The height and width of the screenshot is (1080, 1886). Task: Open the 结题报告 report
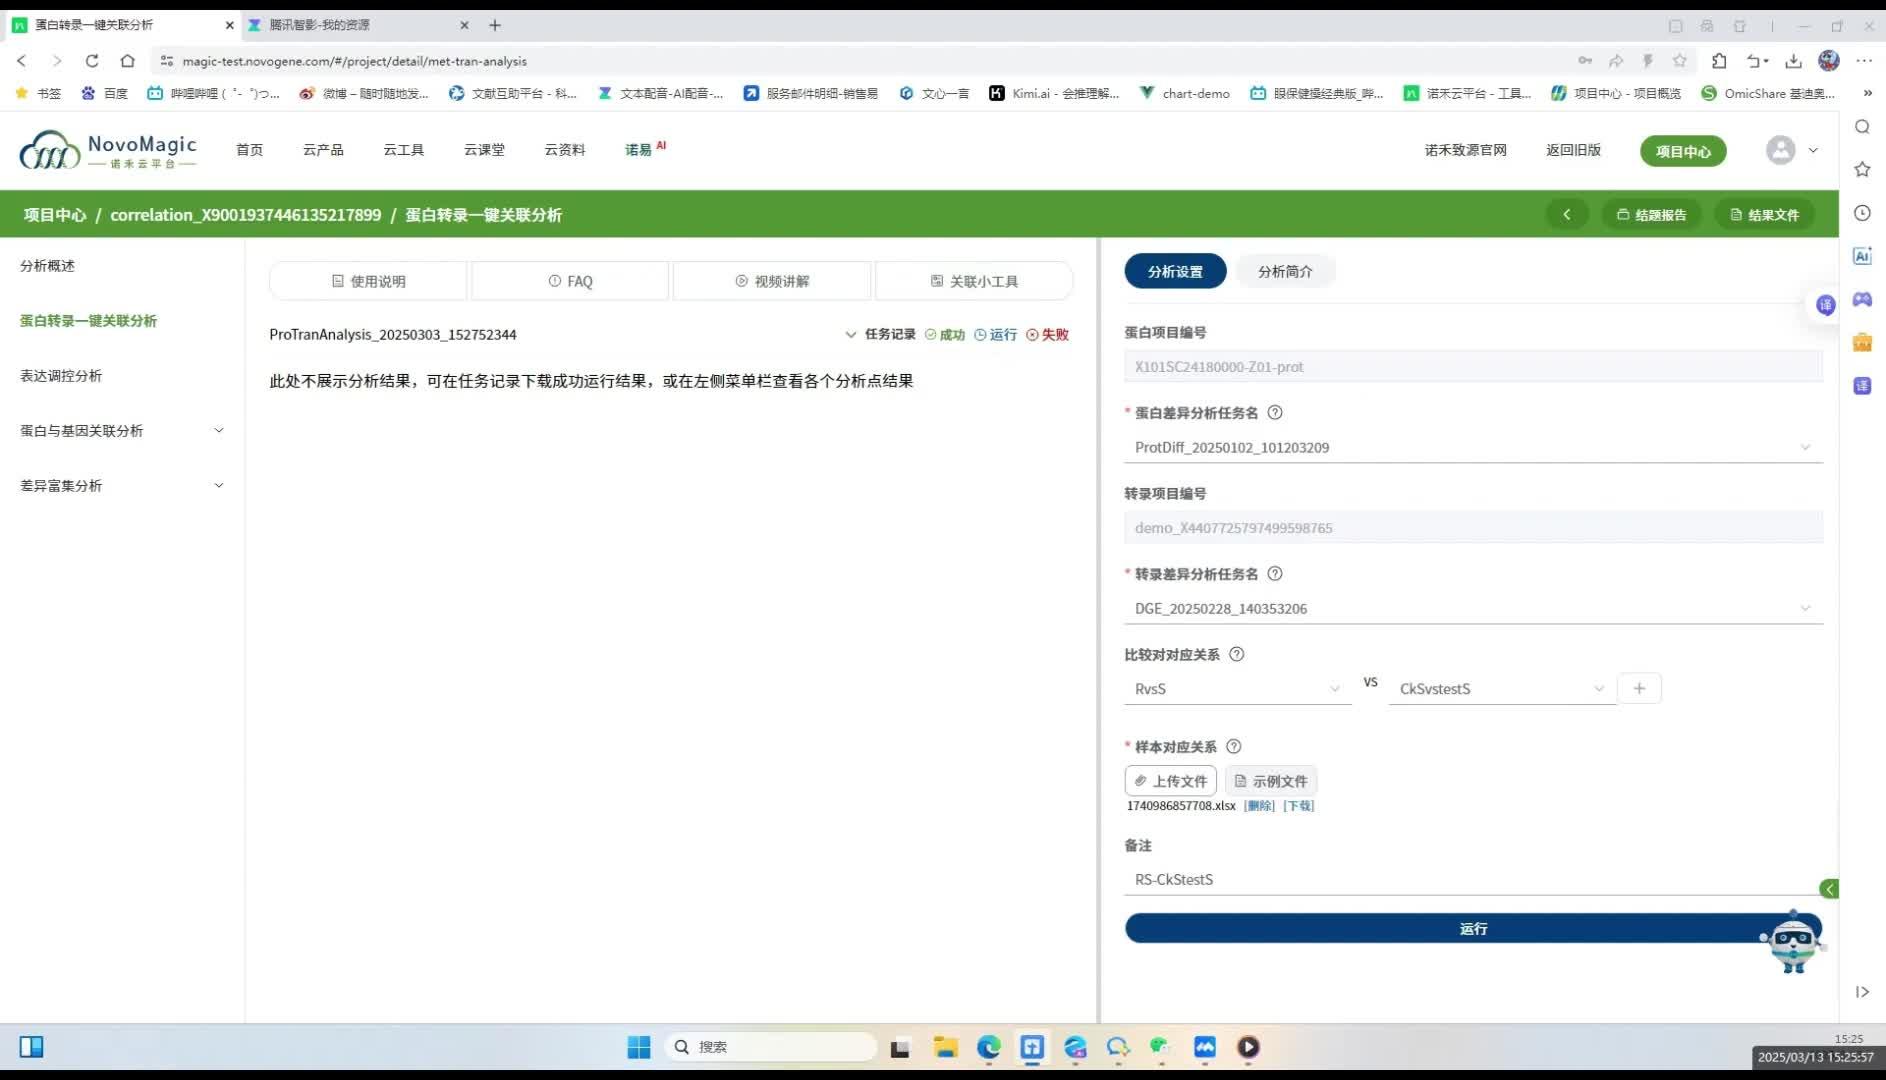(x=1651, y=214)
